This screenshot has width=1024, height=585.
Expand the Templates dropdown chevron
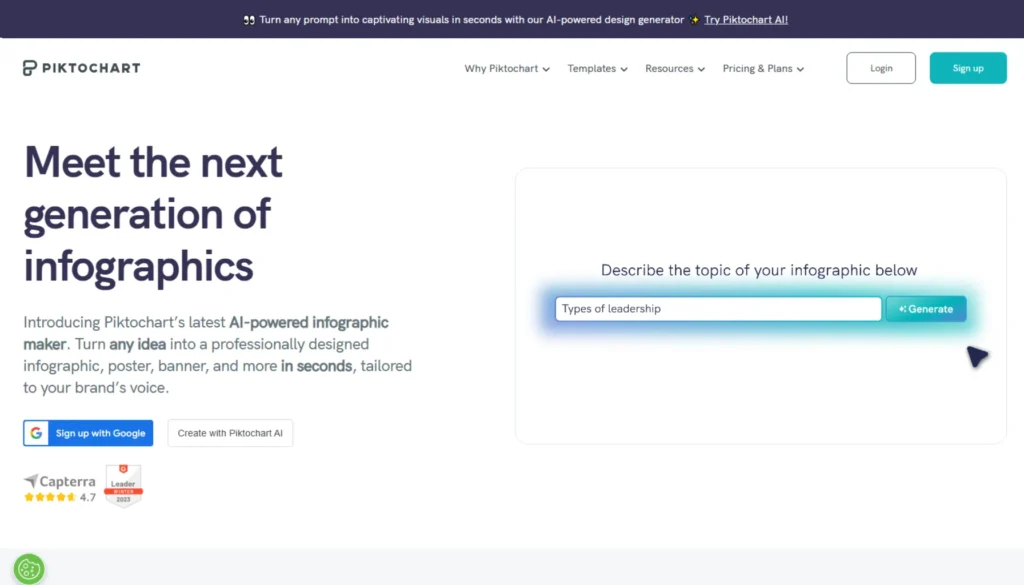click(624, 69)
